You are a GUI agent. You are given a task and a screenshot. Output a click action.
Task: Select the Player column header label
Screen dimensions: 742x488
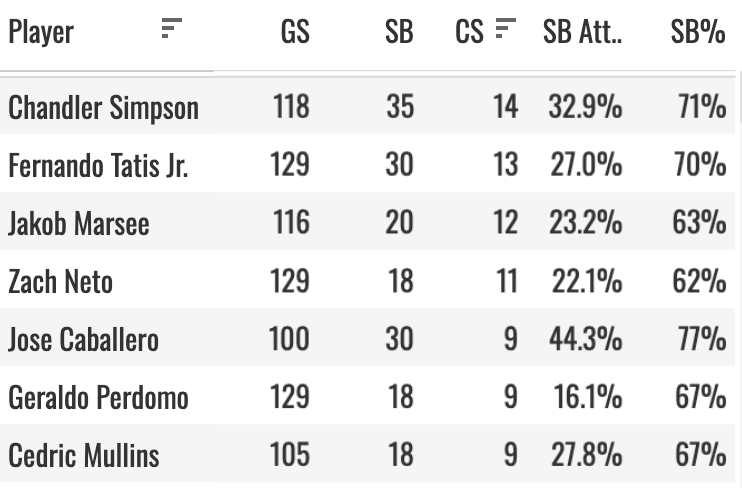[41, 33]
